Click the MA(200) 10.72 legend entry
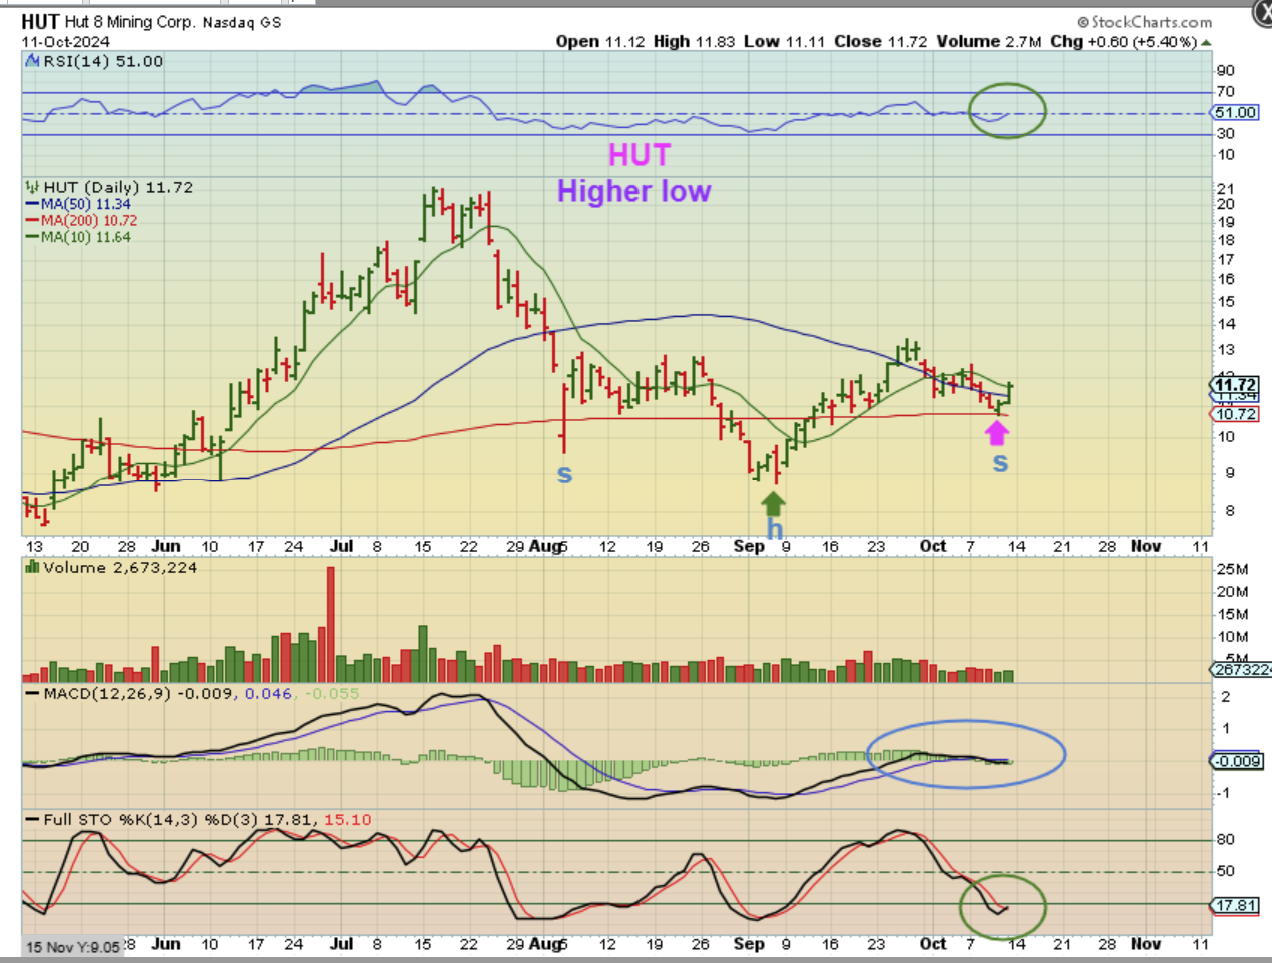This screenshot has height=963, width=1272. pyautogui.click(x=81, y=221)
